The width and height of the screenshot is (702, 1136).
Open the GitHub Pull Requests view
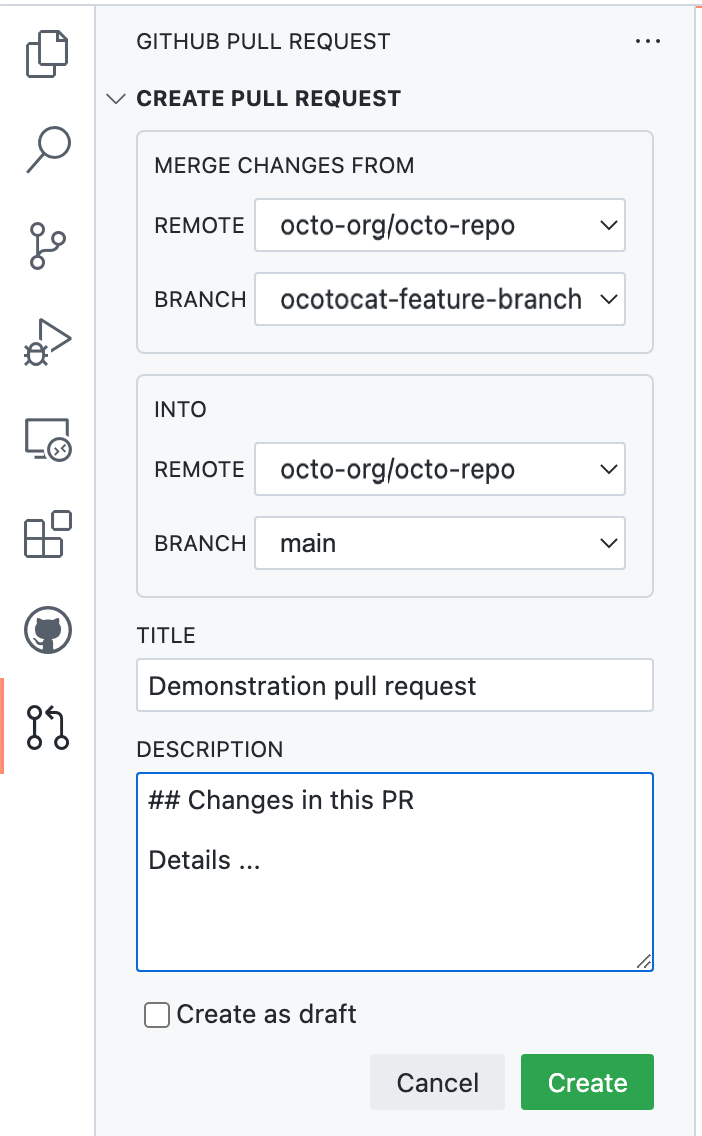[x=47, y=728]
